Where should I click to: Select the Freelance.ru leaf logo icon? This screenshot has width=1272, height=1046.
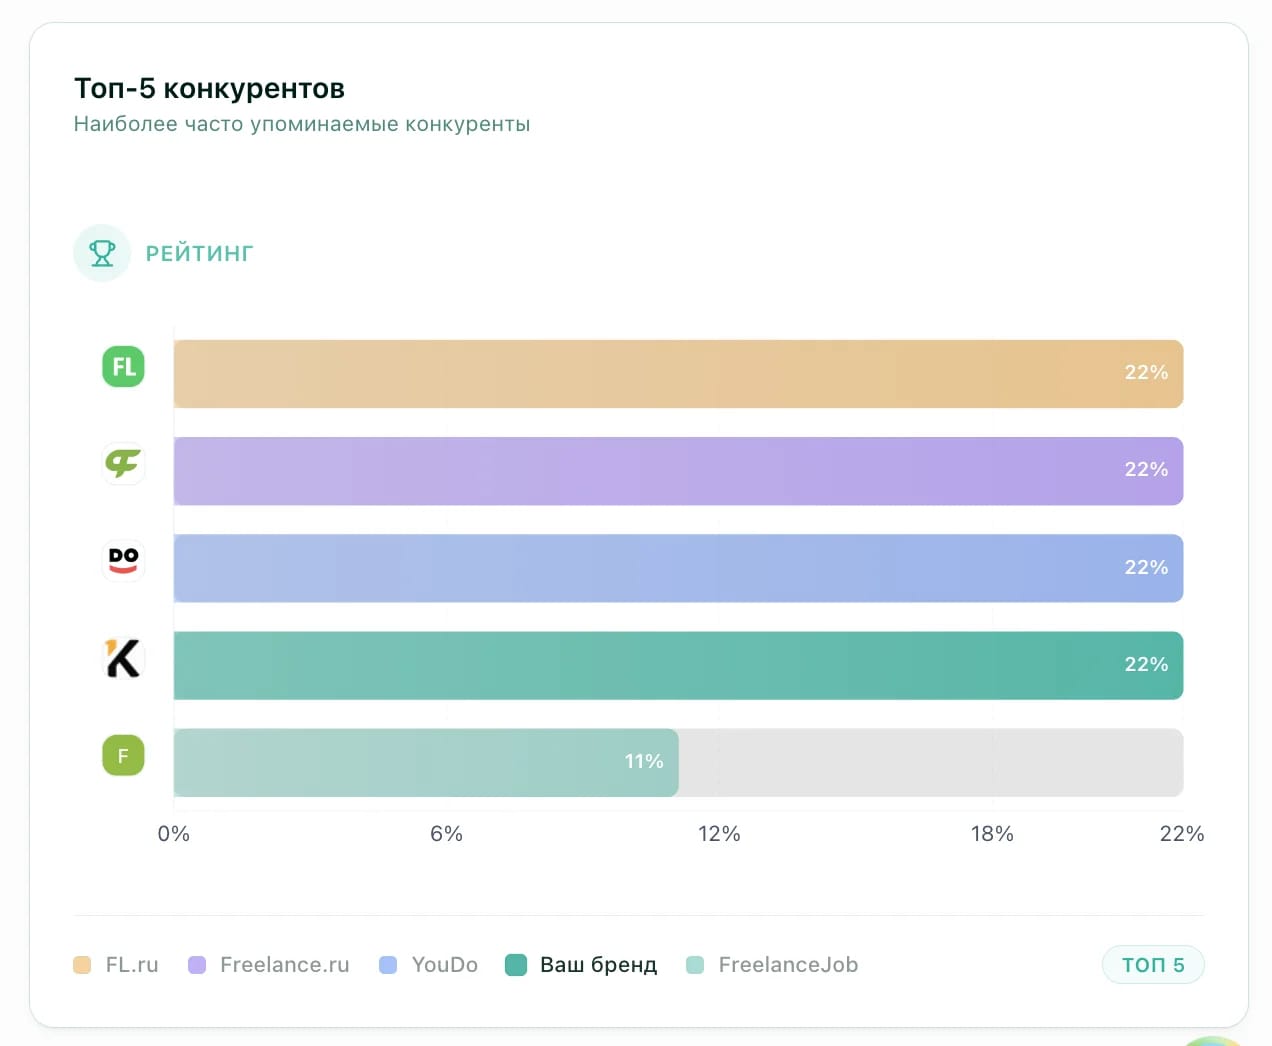122,464
